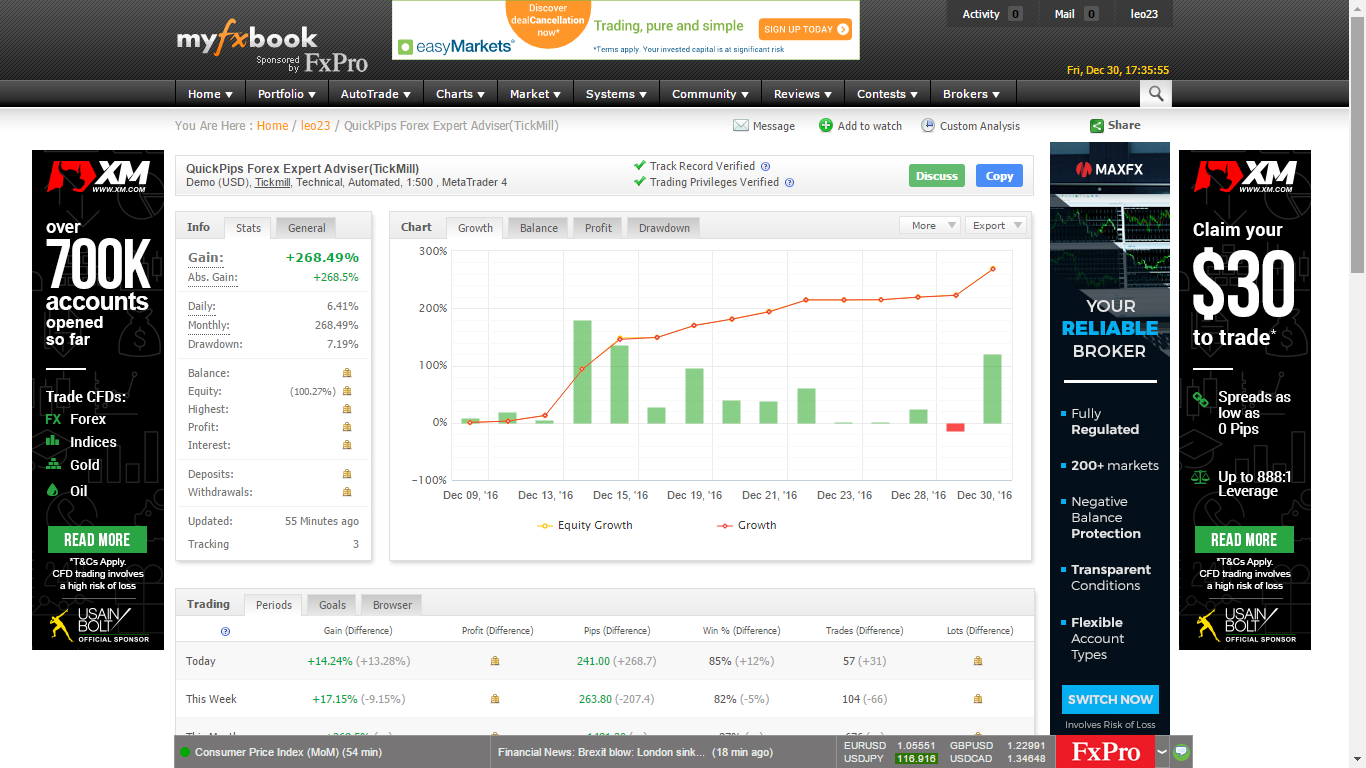Open the Community menu dropdown
The height and width of the screenshot is (768, 1366).
point(710,94)
